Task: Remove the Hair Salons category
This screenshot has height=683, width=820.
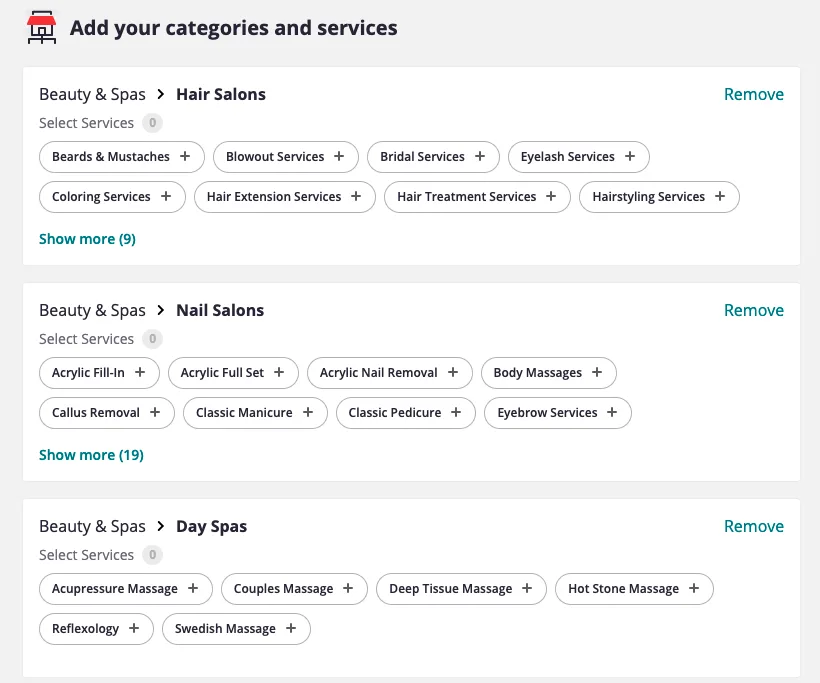Action: pyautogui.click(x=754, y=94)
